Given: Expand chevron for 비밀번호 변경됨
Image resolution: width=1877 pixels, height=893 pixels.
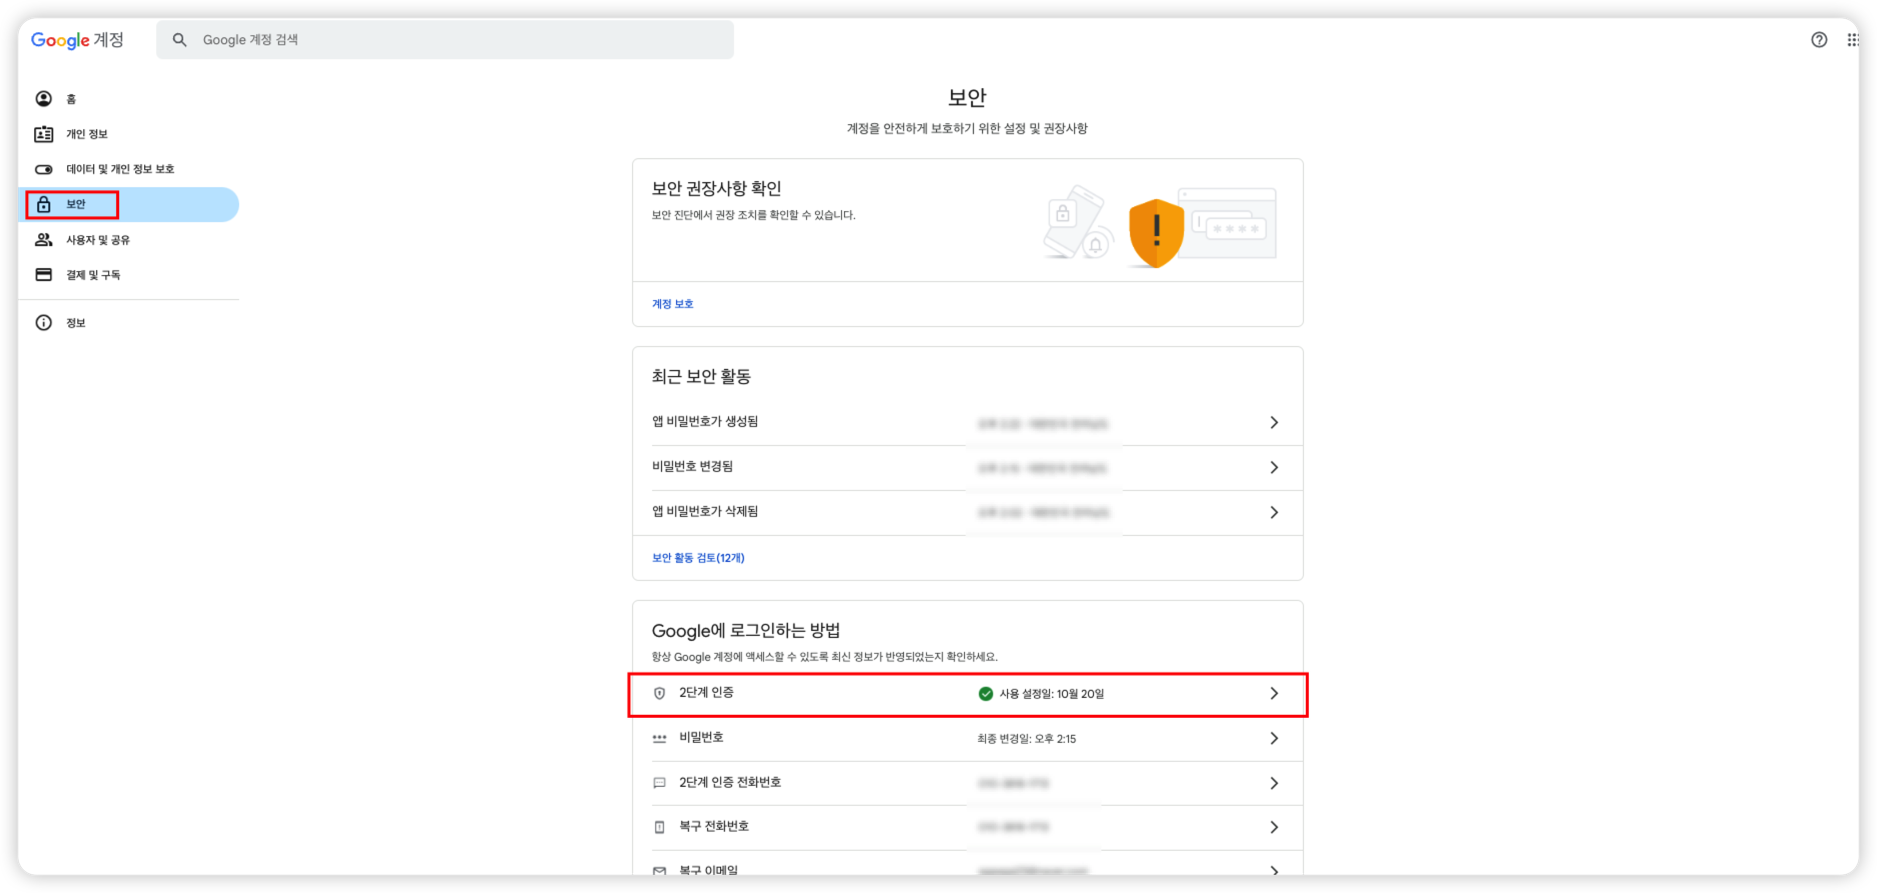Looking at the screenshot, I should pyautogui.click(x=1274, y=468).
